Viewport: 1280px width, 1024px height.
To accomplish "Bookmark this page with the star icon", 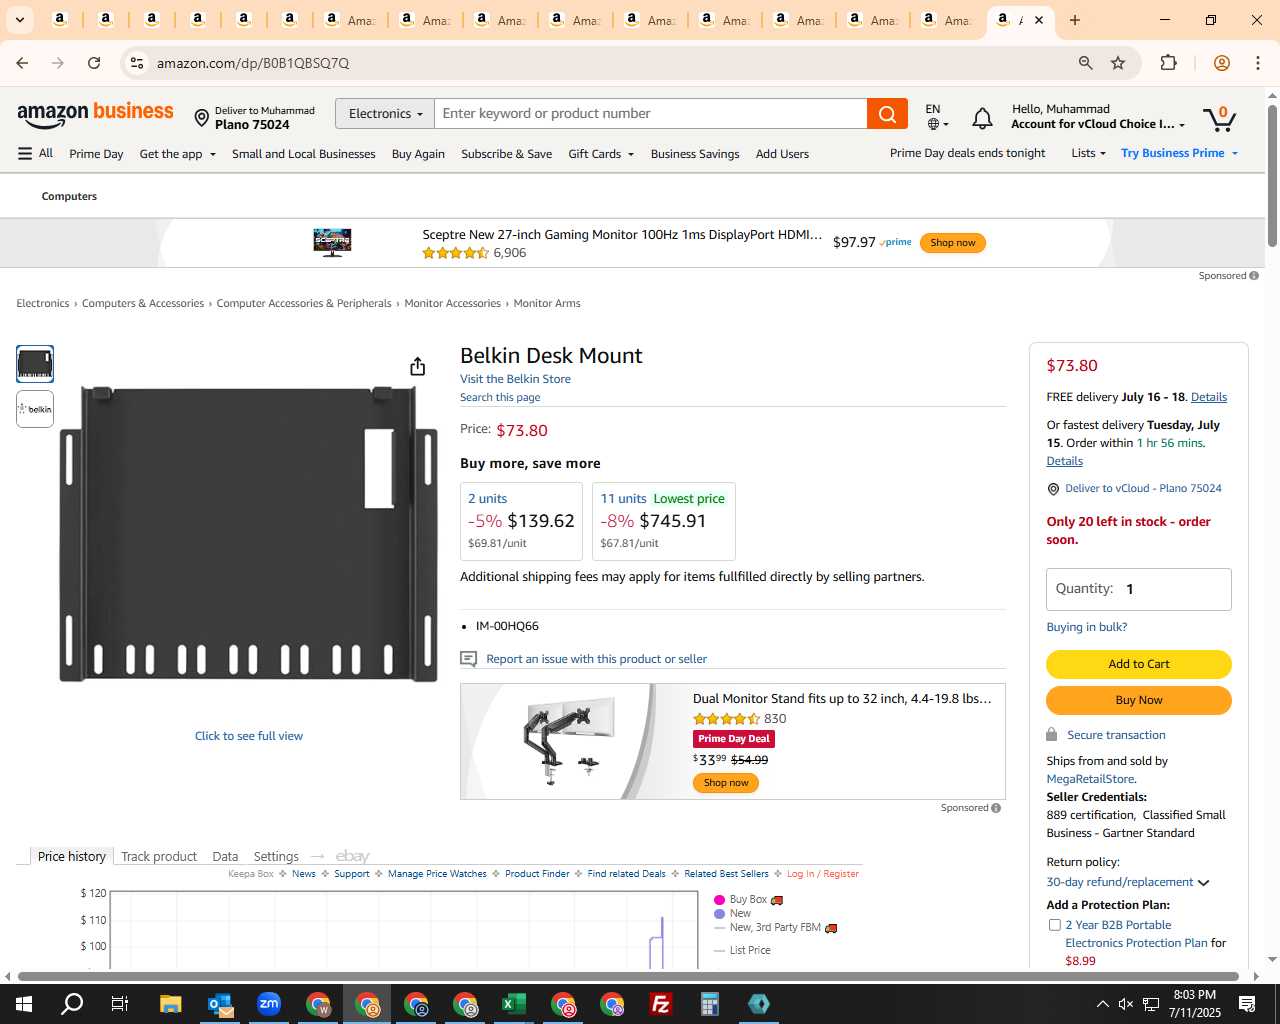I will (x=1118, y=63).
